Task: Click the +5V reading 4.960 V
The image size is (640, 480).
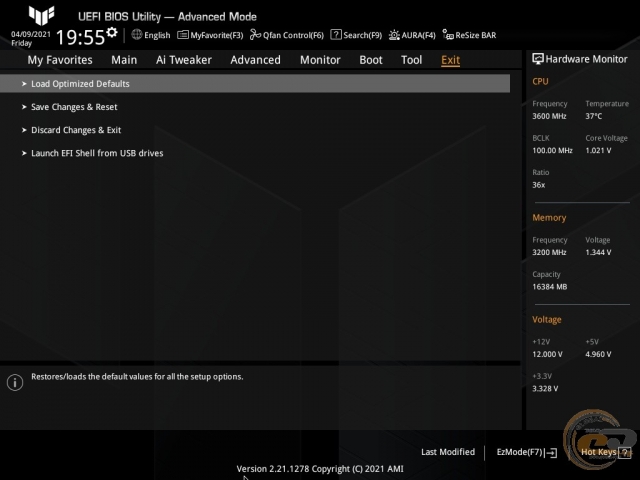Action: click(598, 354)
